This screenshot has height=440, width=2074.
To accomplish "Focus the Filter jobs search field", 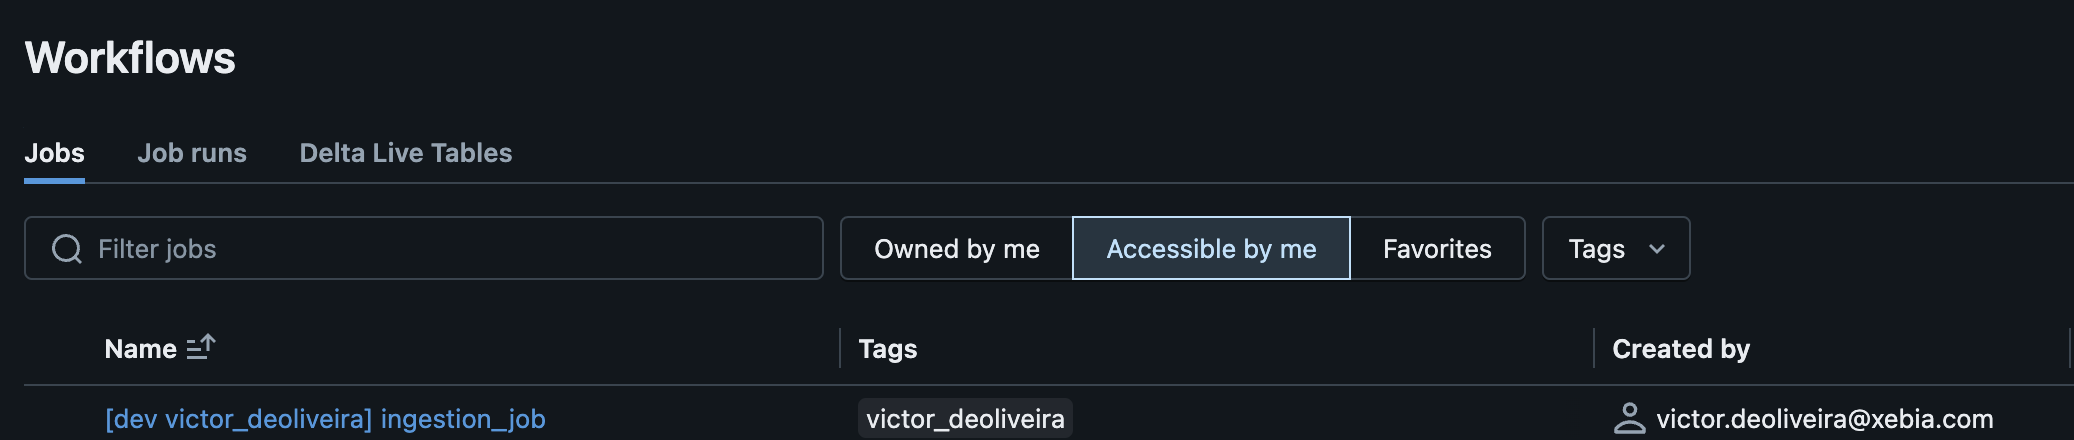I will pyautogui.click(x=424, y=248).
